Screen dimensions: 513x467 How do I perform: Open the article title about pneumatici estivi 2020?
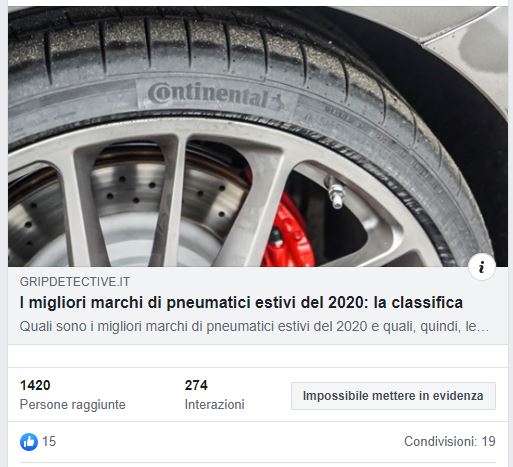tap(241, 303)
